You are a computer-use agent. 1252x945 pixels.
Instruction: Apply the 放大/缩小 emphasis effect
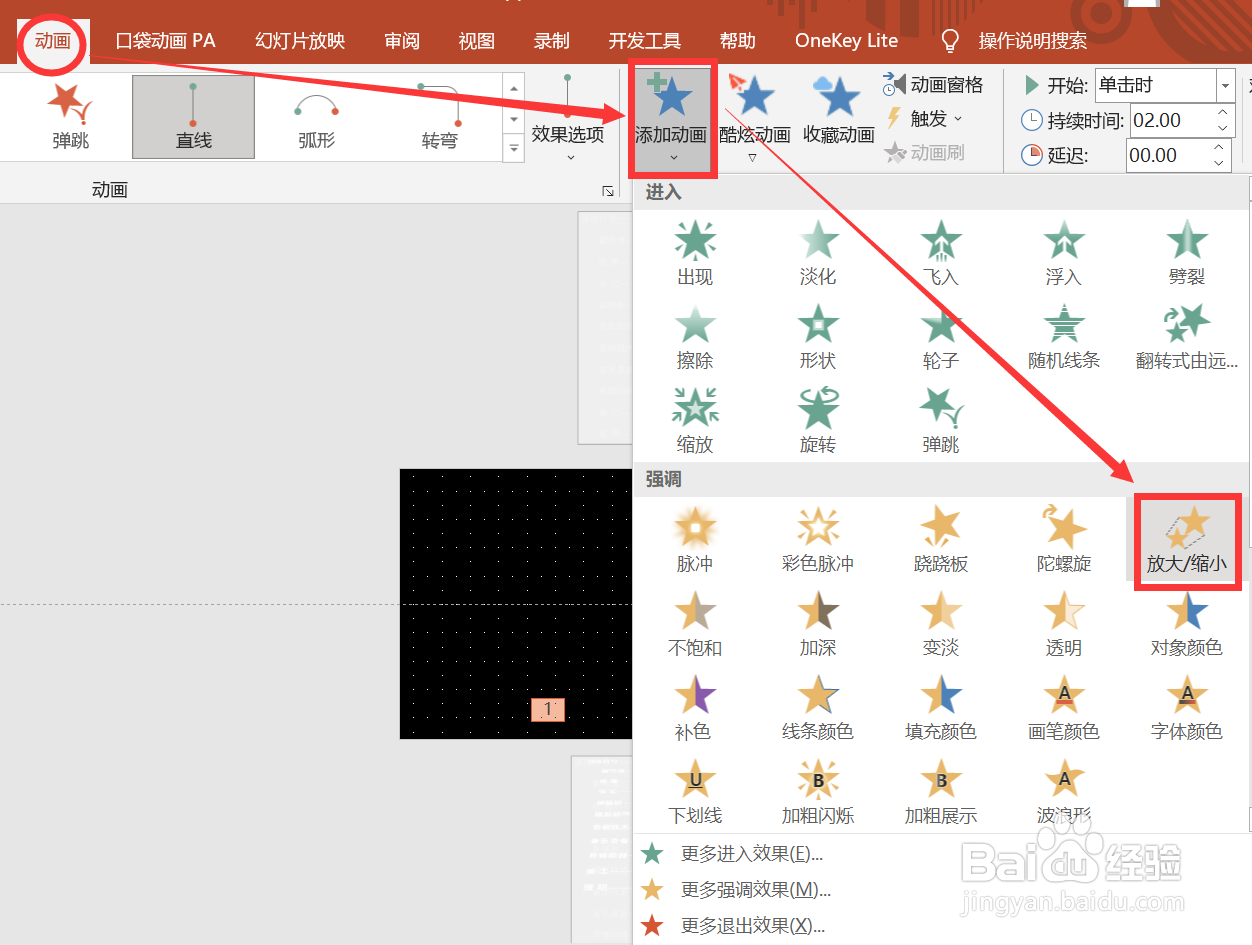tap(1187, 541)
